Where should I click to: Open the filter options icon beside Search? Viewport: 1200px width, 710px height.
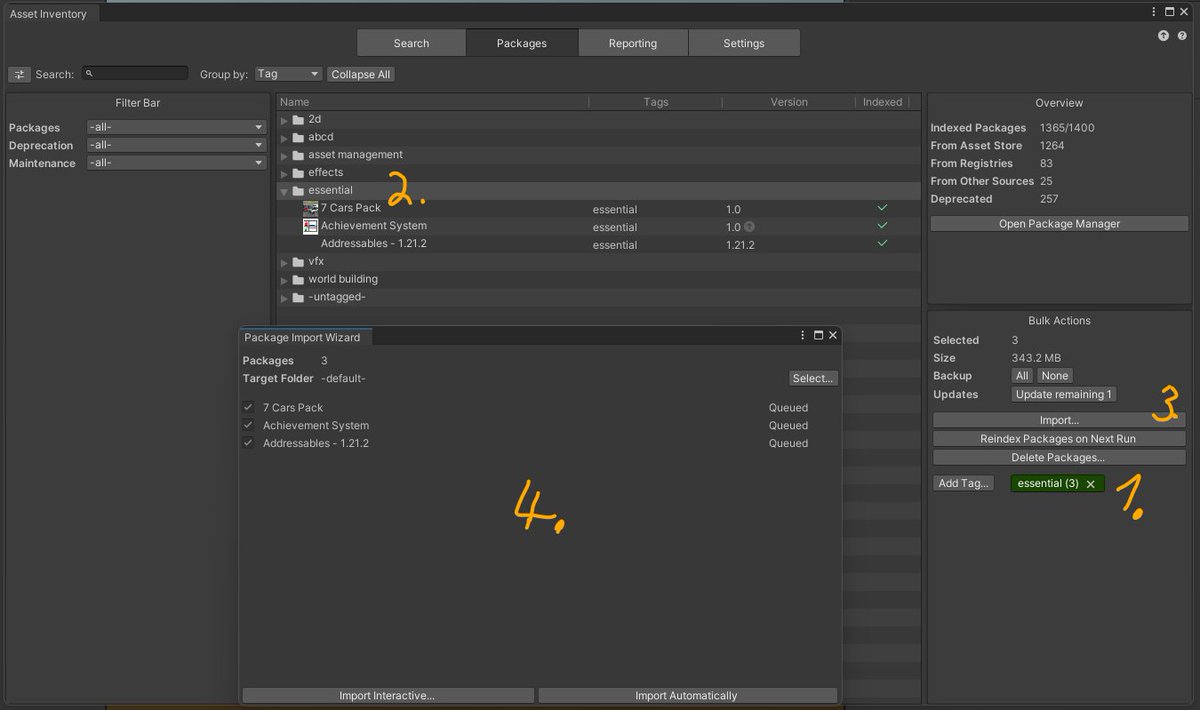[19, 72]
